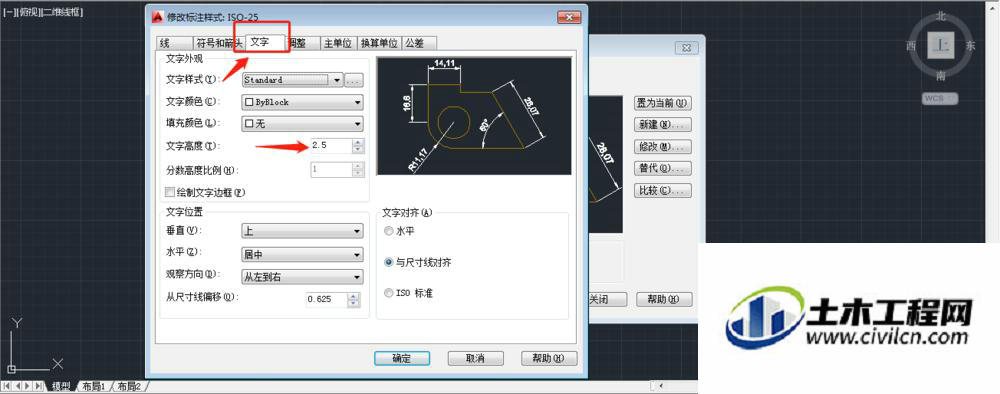Open the 文字颜色 ByBlock dropdown
The image size is (1000, 394).
[x=302, y=102]
